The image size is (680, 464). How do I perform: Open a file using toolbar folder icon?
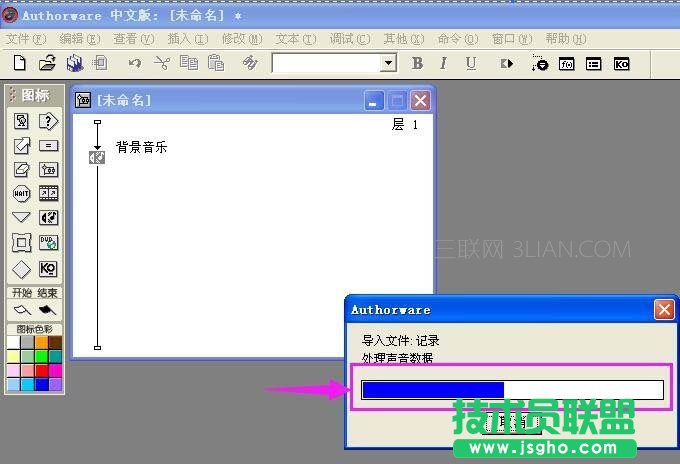(x=47, y=63)
